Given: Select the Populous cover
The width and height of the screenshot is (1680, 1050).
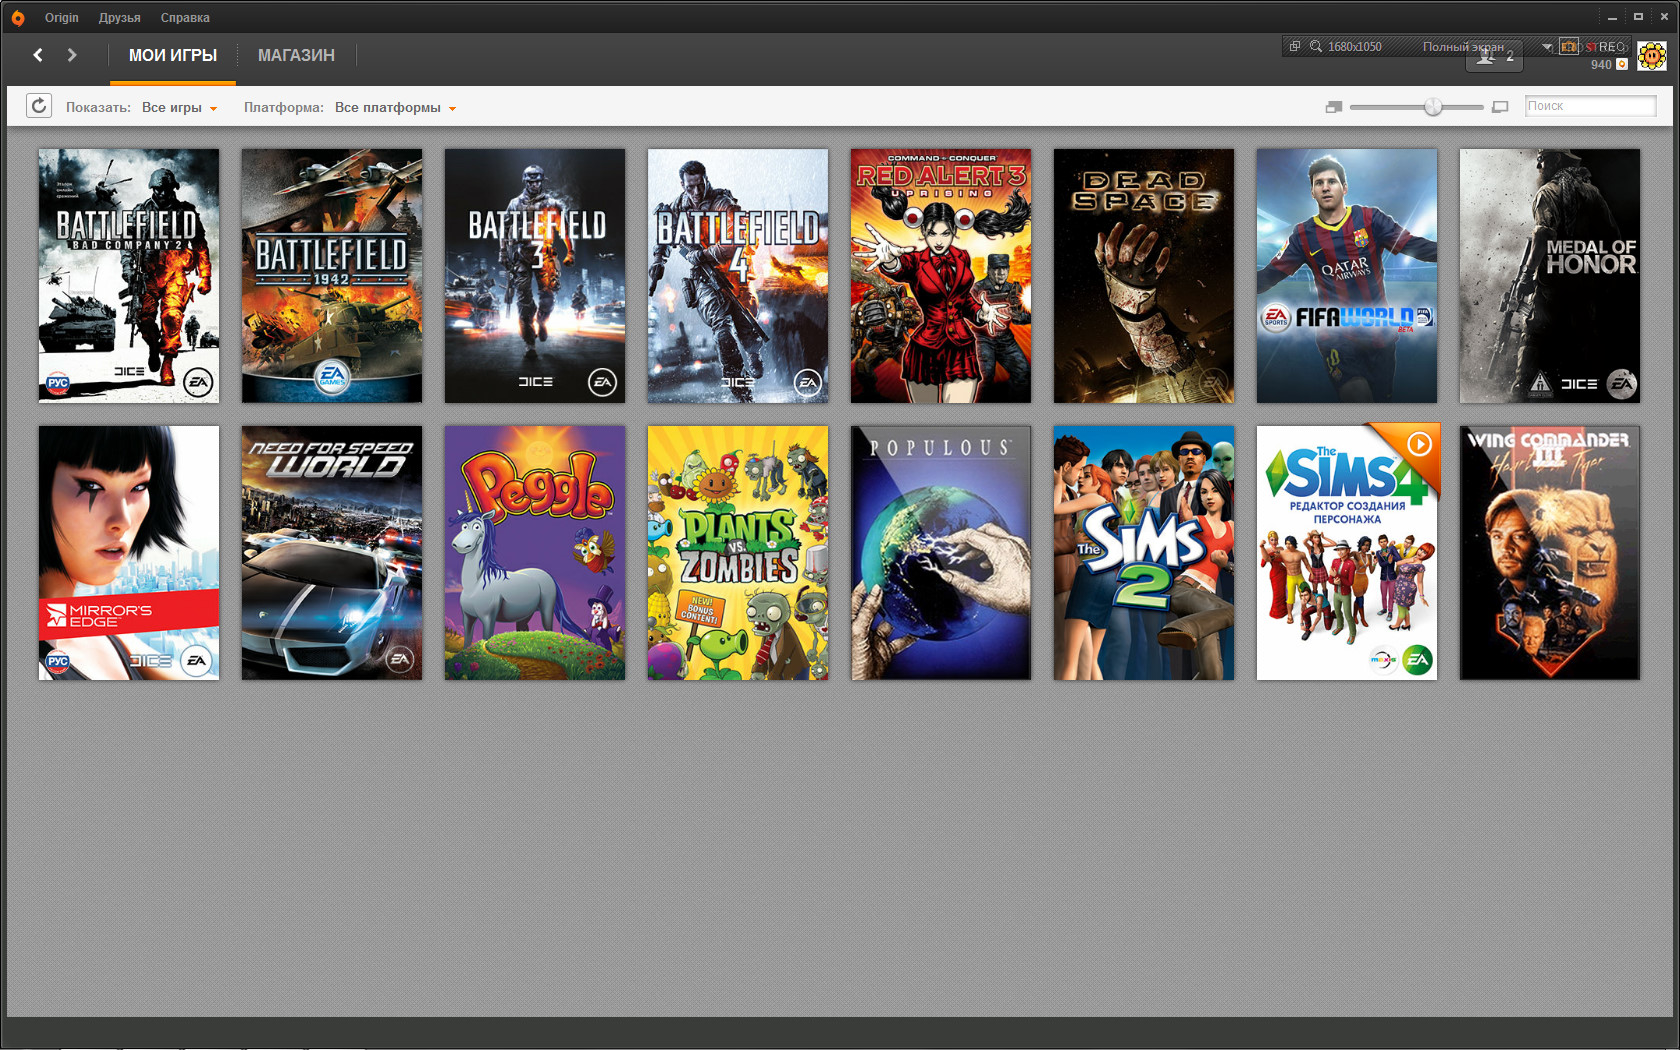Looking at the screenshot, I should coord(941,553).
